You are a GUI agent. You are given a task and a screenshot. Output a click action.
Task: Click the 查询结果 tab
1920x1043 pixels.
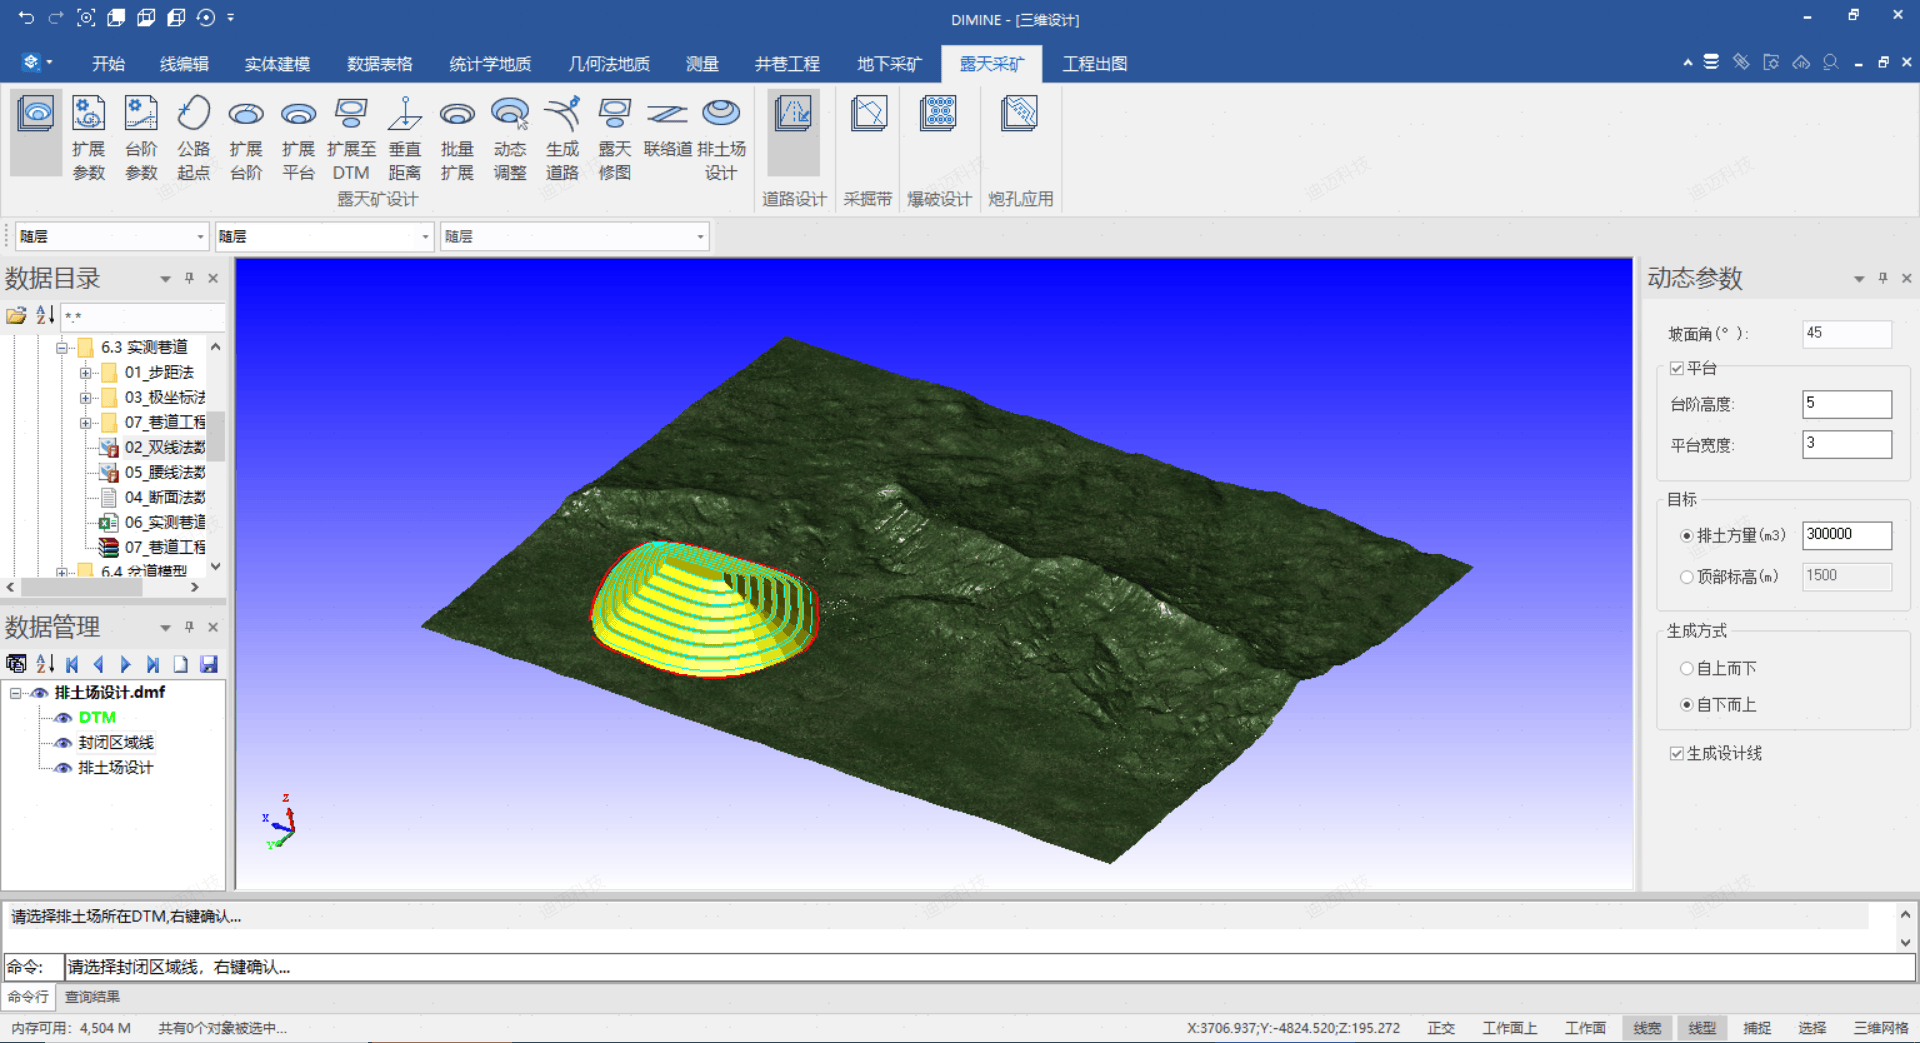(x=92, y=997)
